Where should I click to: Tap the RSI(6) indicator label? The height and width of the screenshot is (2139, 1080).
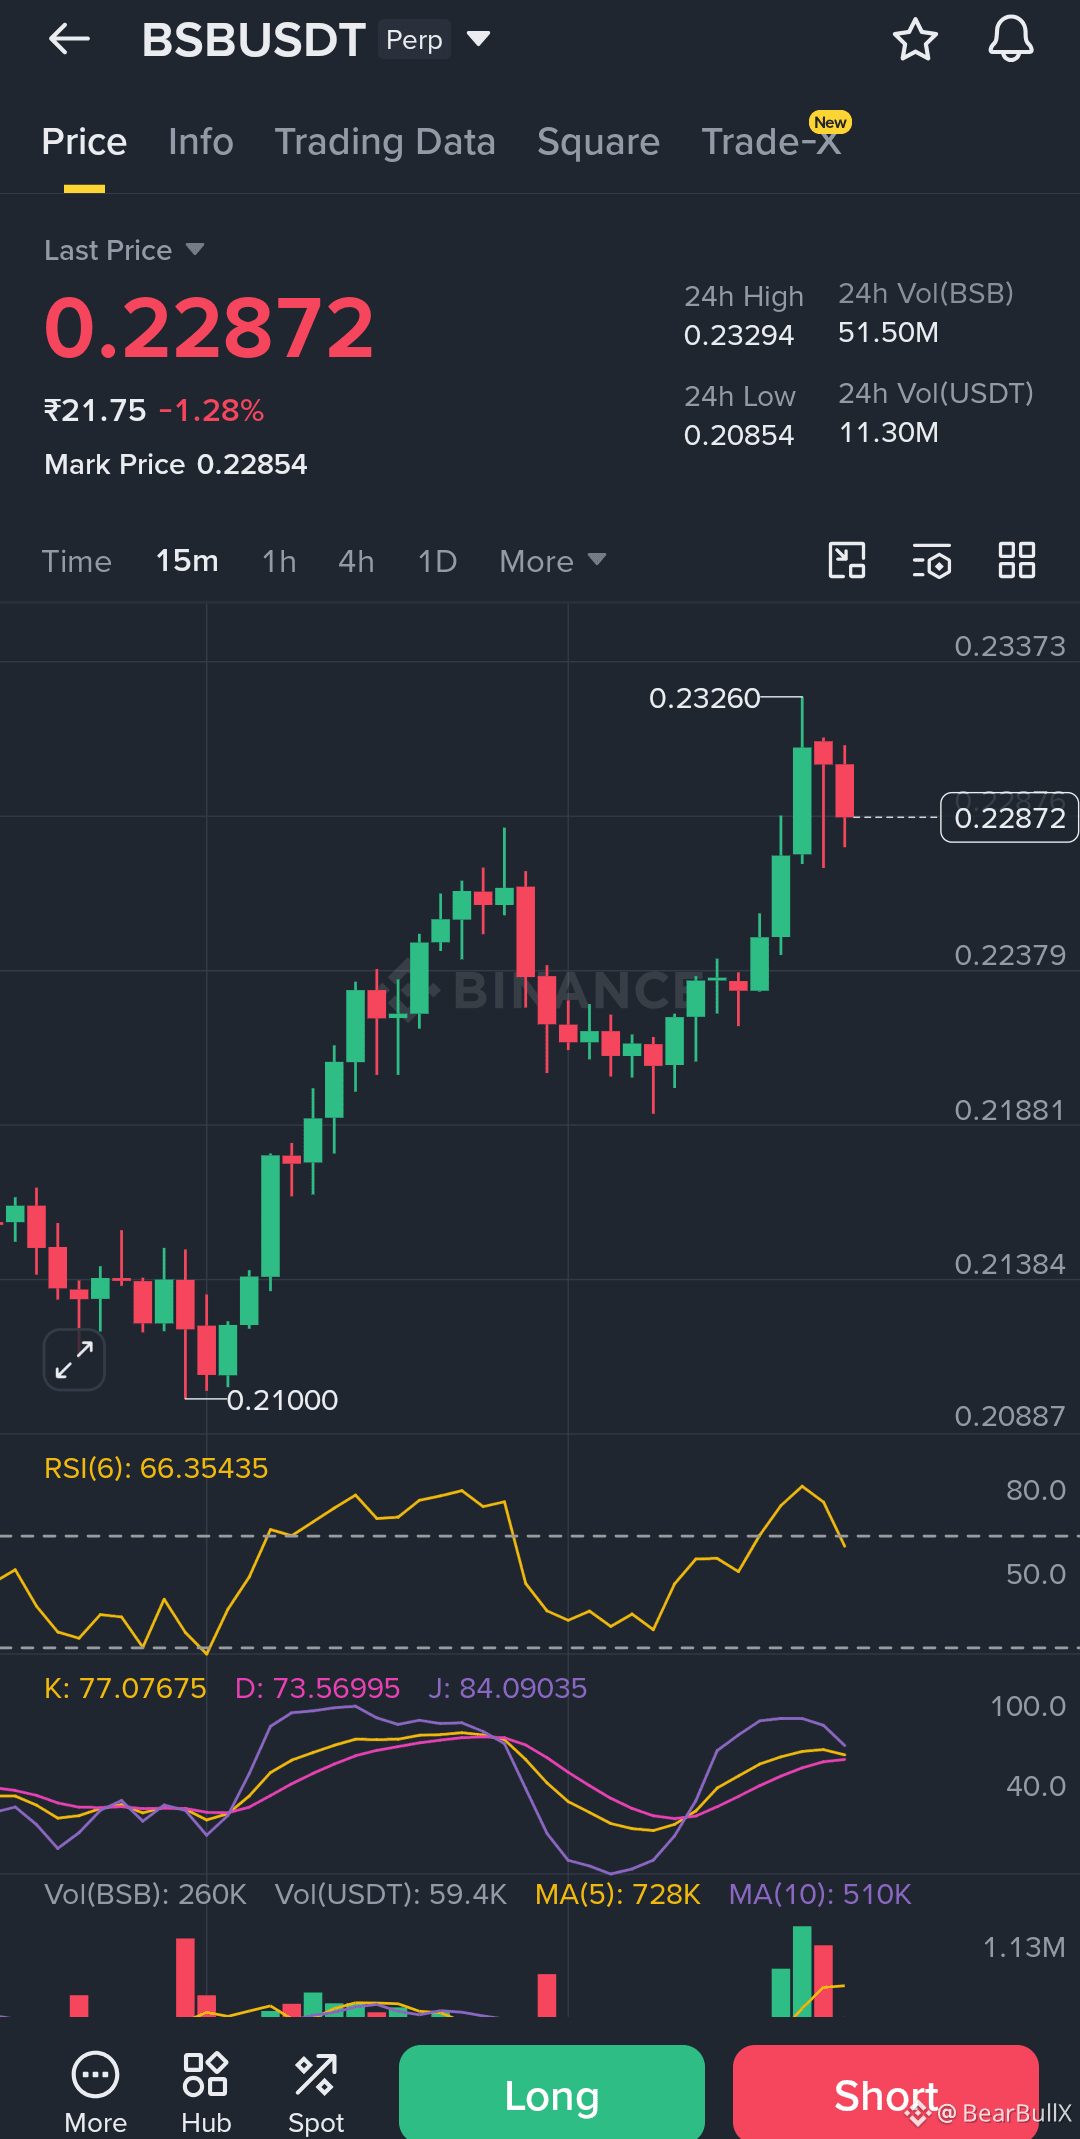point(156,1468)
